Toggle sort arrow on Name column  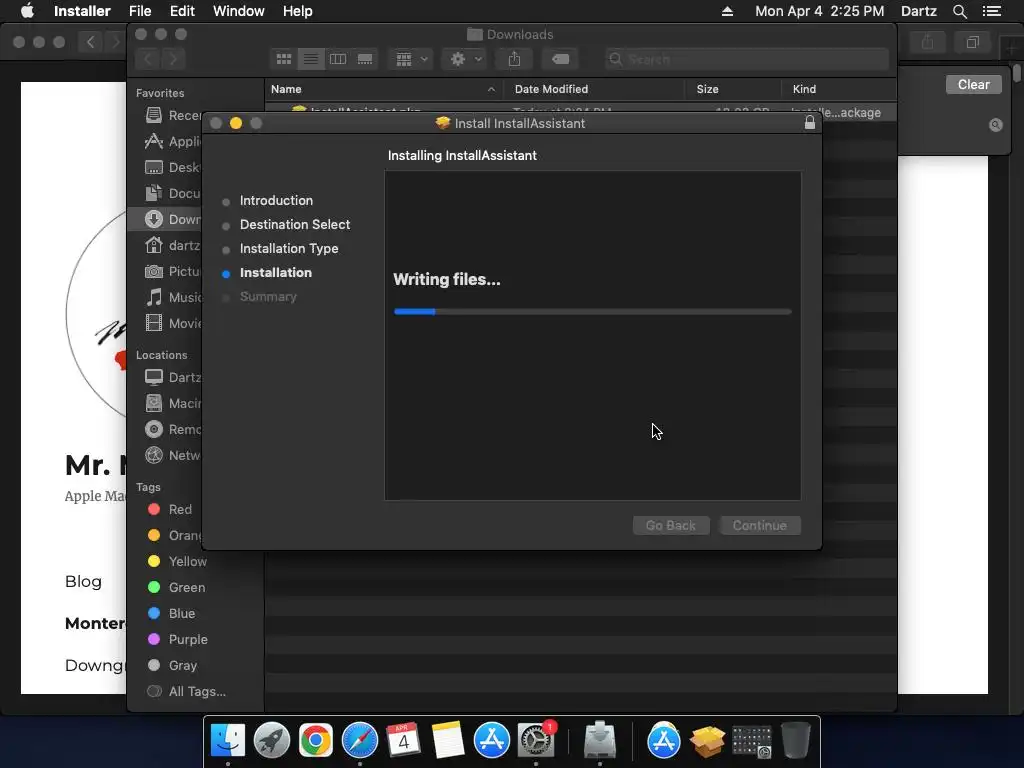(491, 89)
